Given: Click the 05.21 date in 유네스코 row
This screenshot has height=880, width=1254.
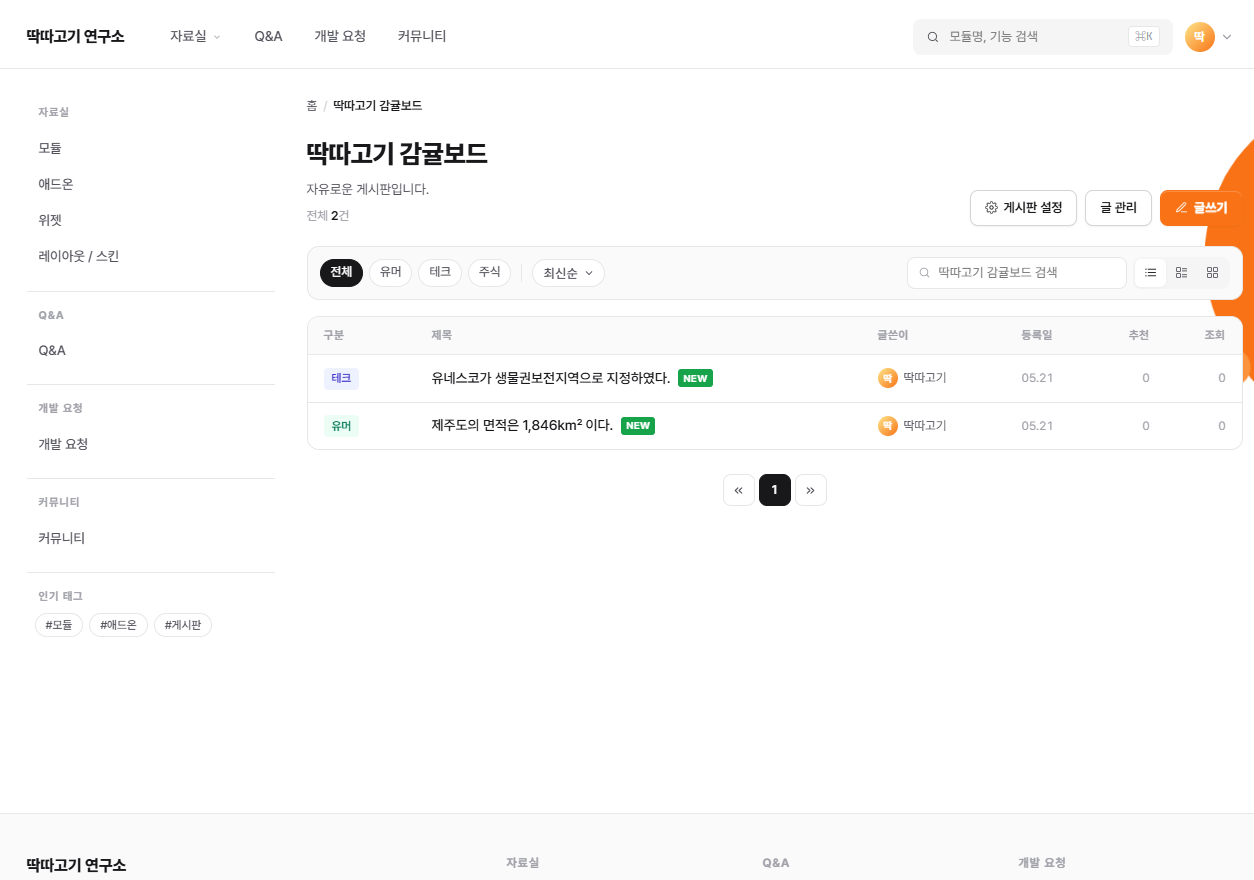Looking at the screenshot, I should (x=1037, y=378).
